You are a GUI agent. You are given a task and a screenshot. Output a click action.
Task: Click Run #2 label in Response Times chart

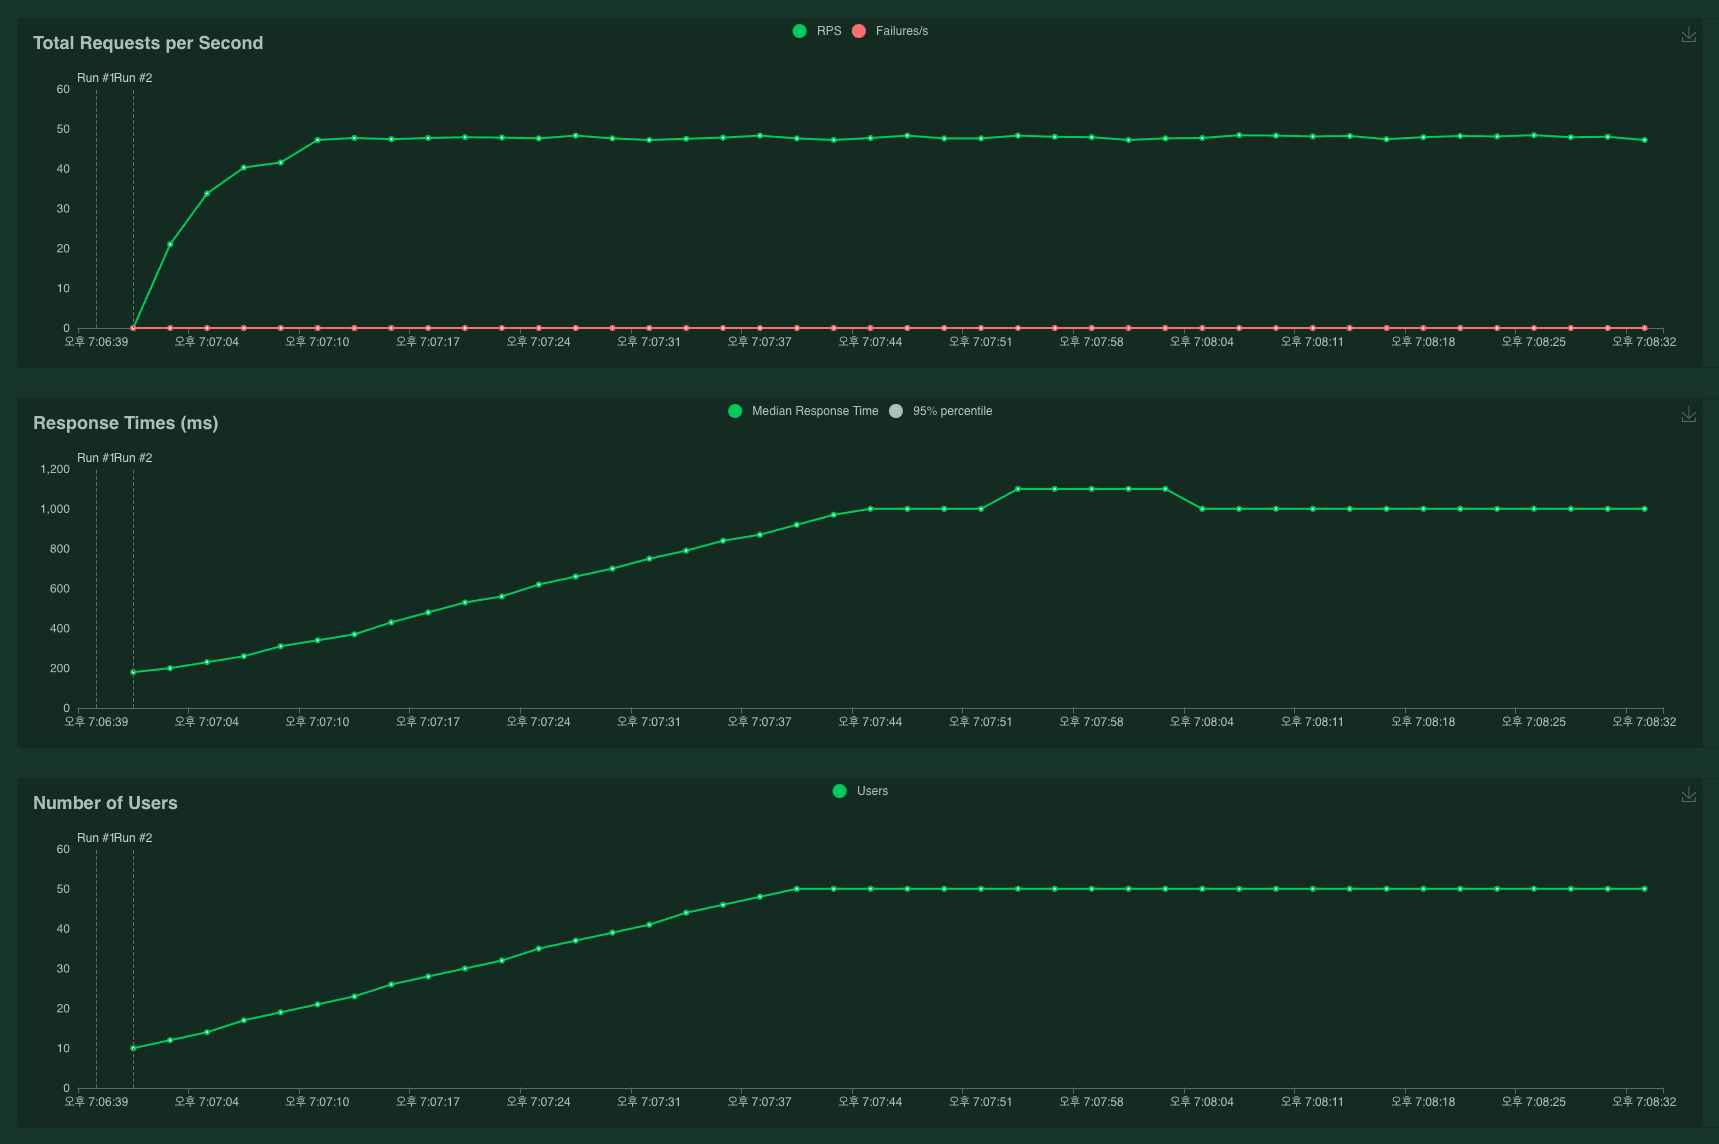(x=134, y=458)
